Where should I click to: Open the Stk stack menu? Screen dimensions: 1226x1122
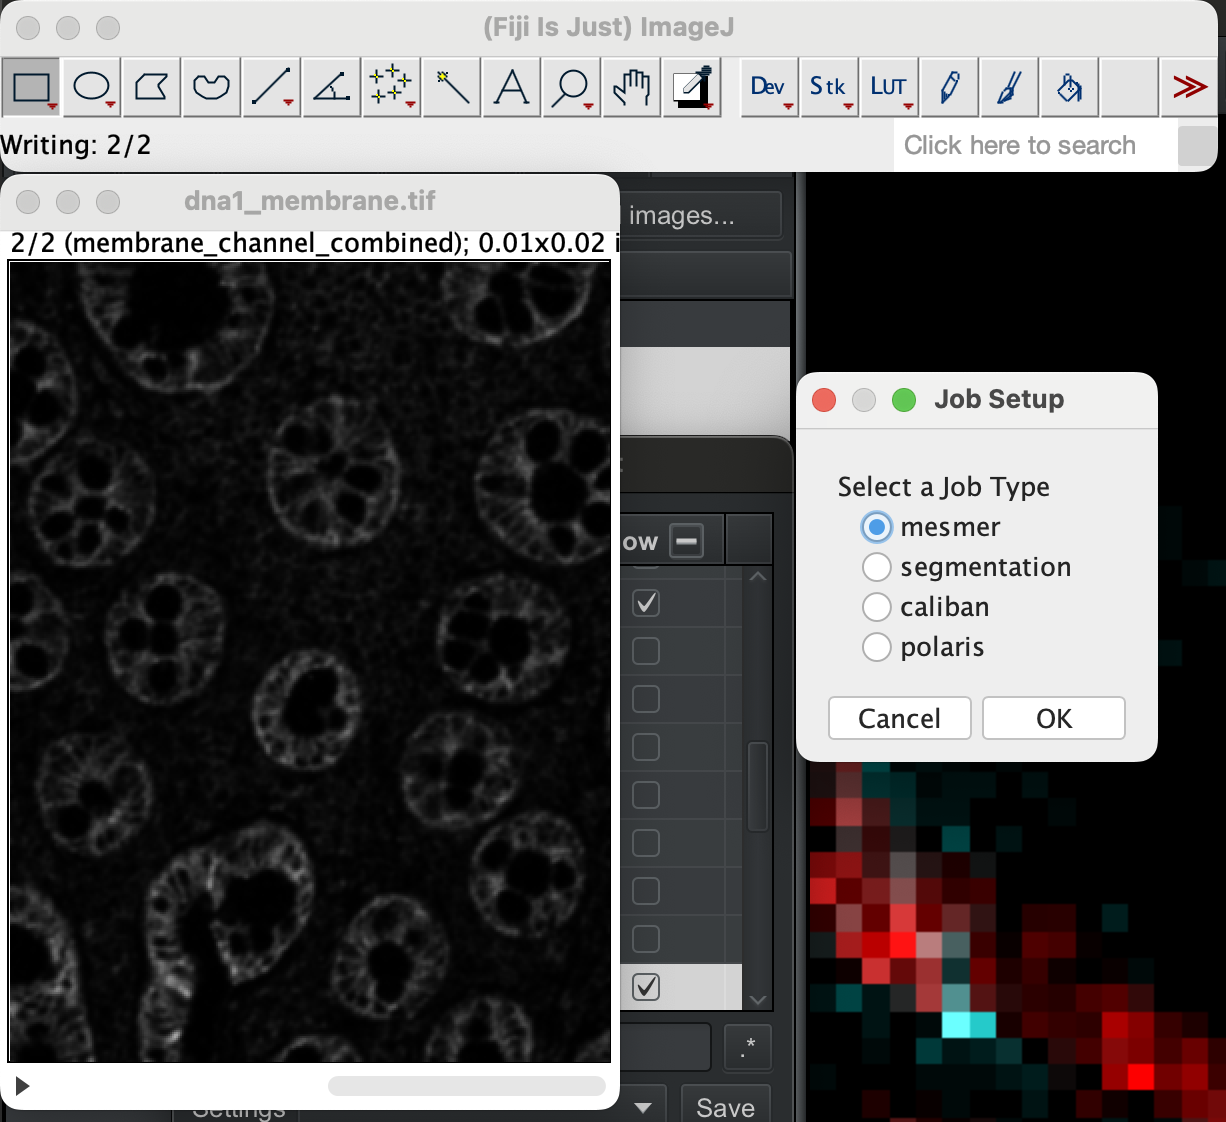[828, 88]
